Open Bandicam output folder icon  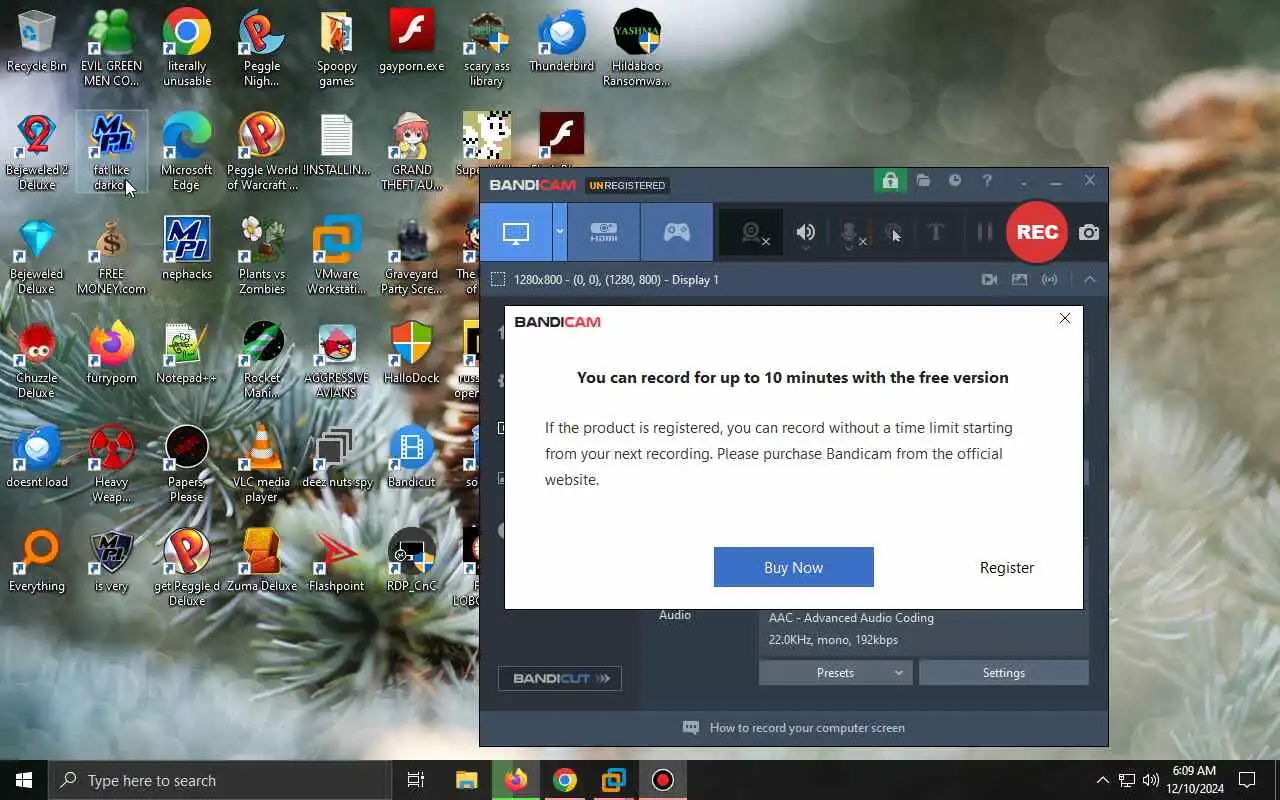923,181
